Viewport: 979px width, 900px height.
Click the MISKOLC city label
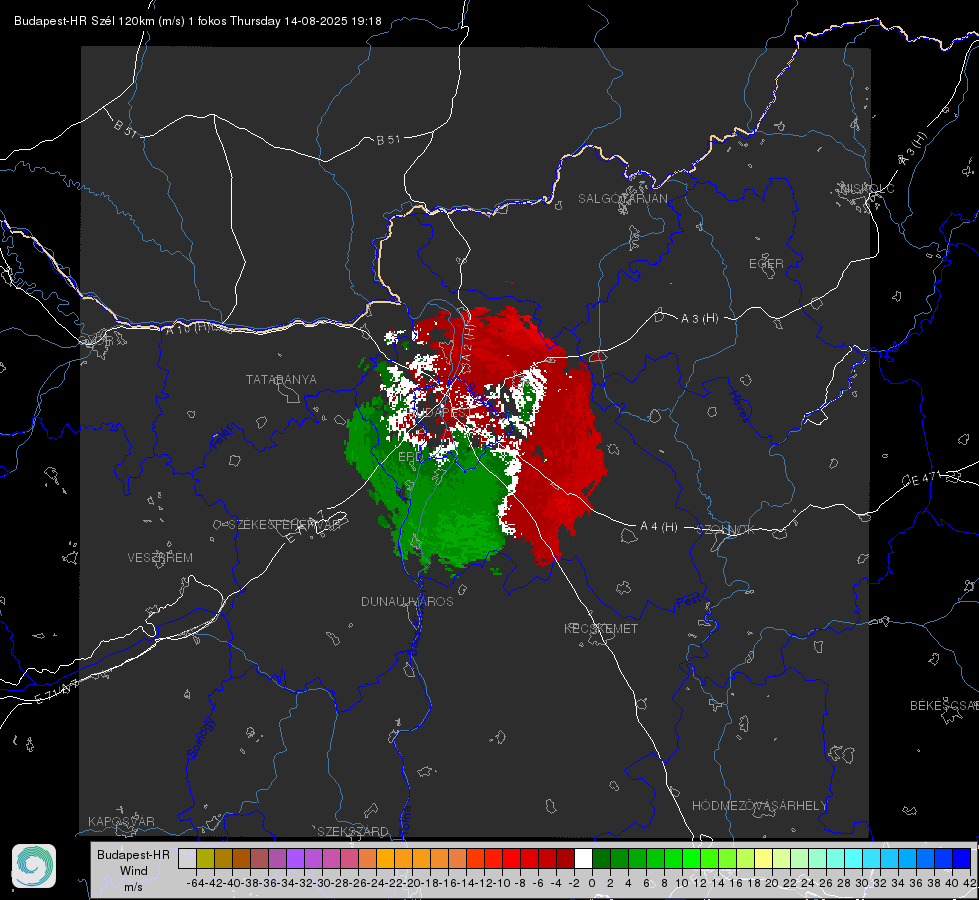point(866,188)
